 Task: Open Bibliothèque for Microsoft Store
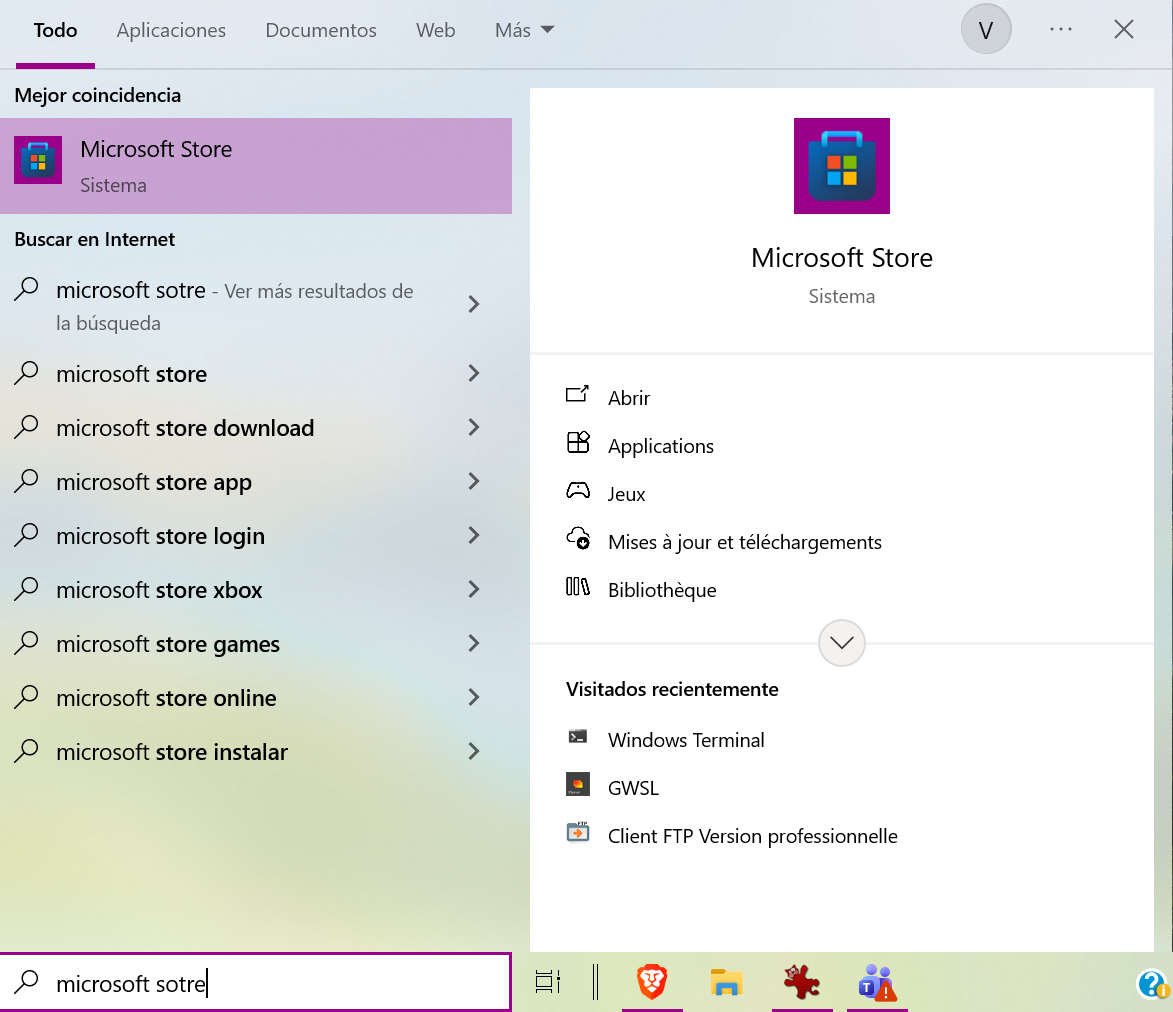click(x=662, y=590)
